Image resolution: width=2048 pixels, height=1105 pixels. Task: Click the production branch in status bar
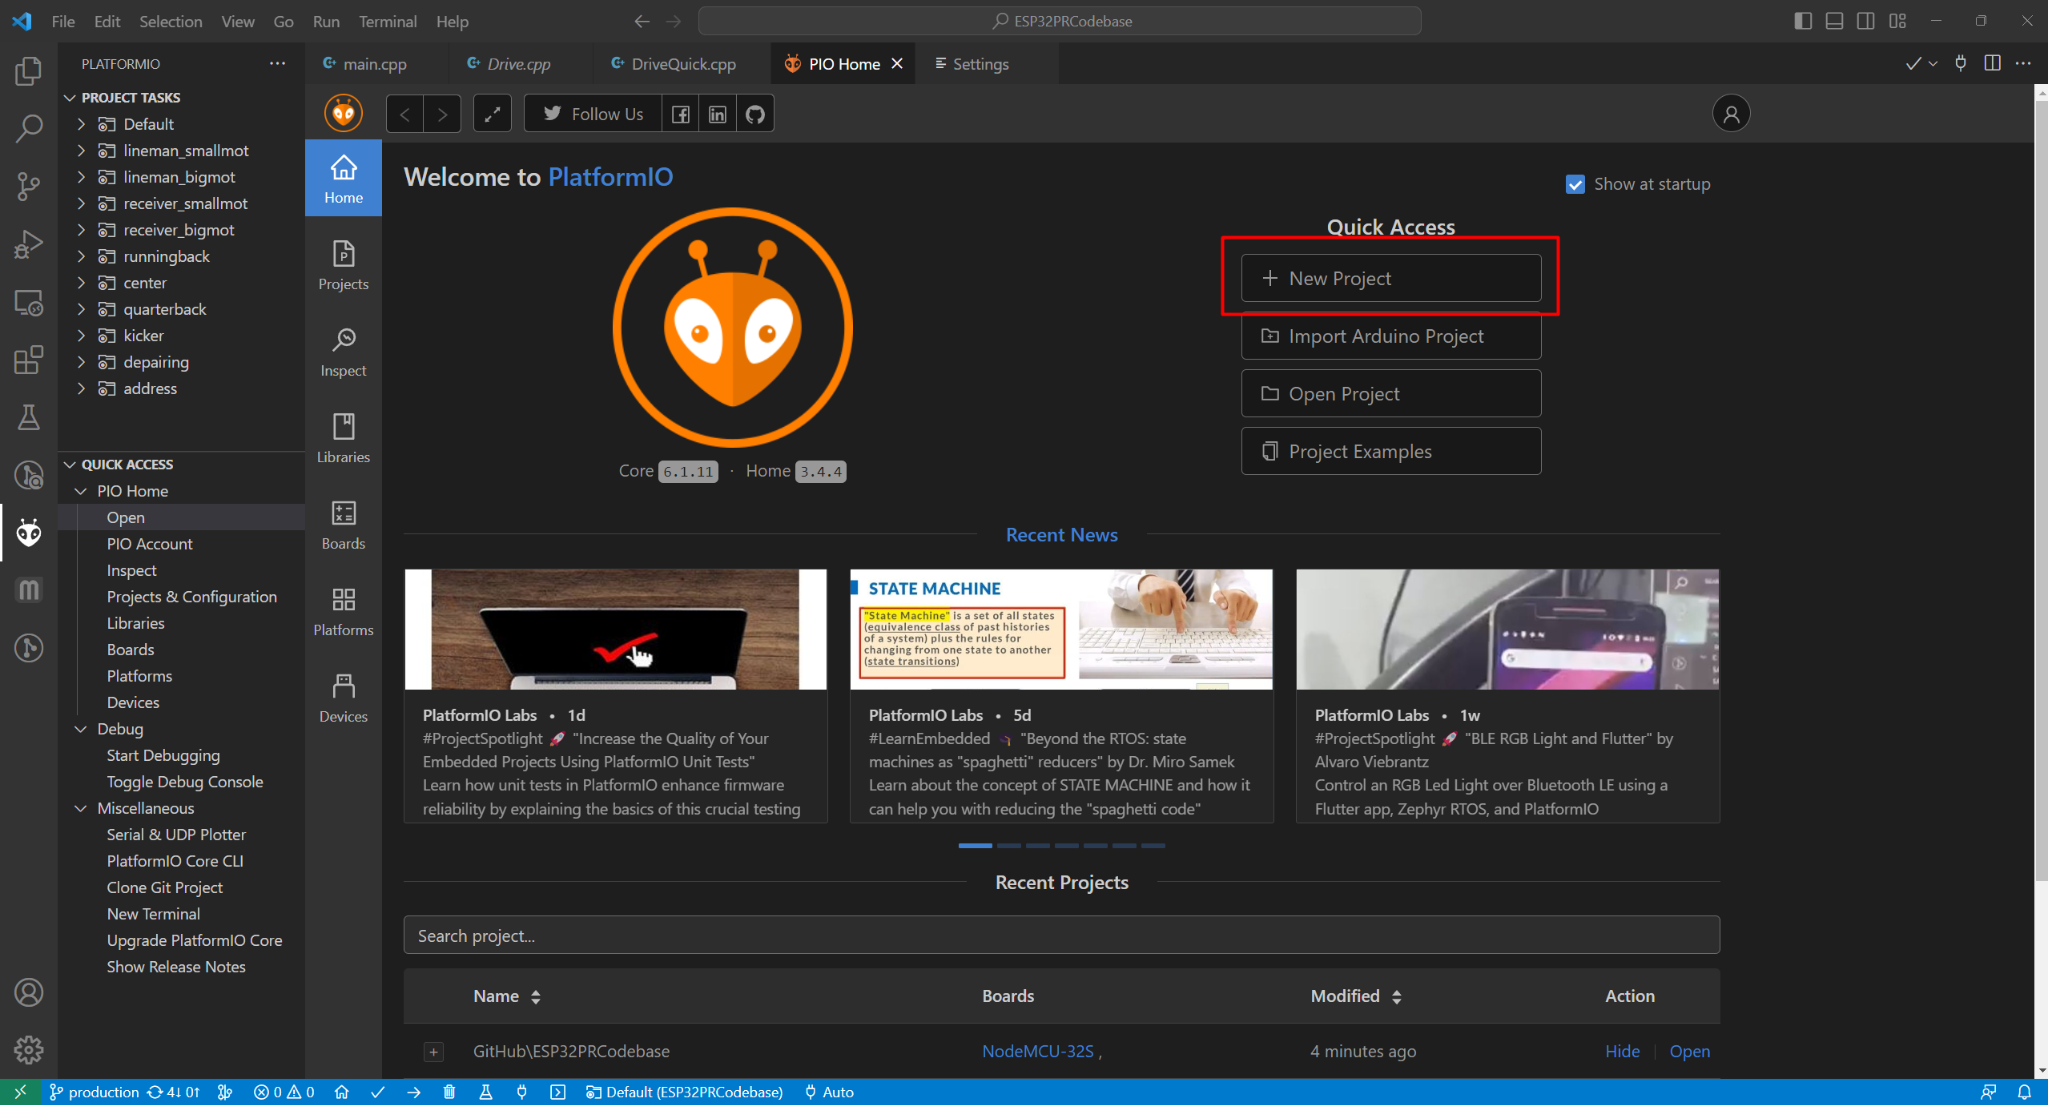[94, 1092]
